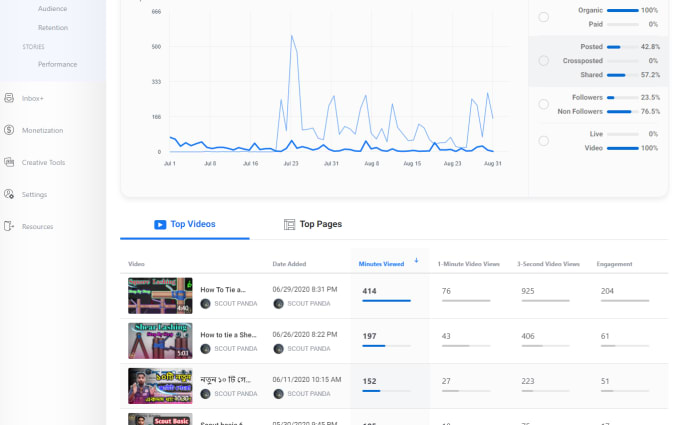Click the Minutes Viewed sort arrow
This screenshot has height=425, width=680.
click(416, 261)
